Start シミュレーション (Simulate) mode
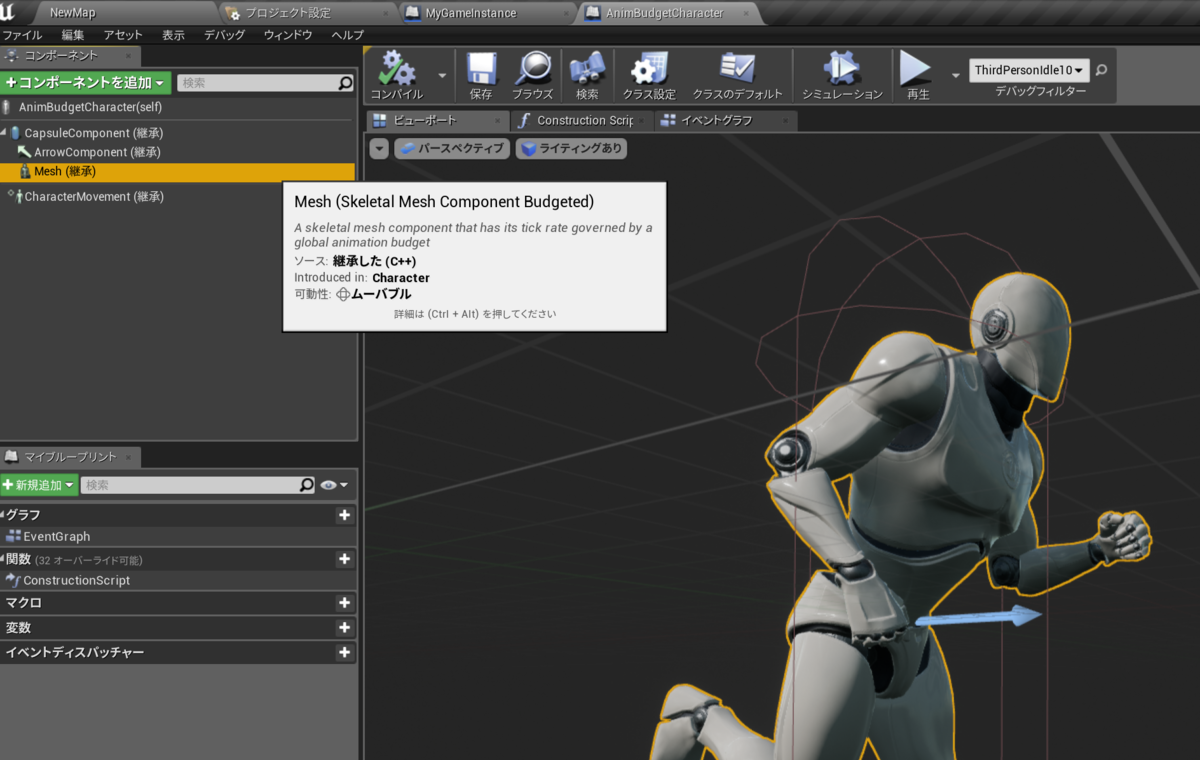Viewport: 1200px width, 760px height. (841, 73)
